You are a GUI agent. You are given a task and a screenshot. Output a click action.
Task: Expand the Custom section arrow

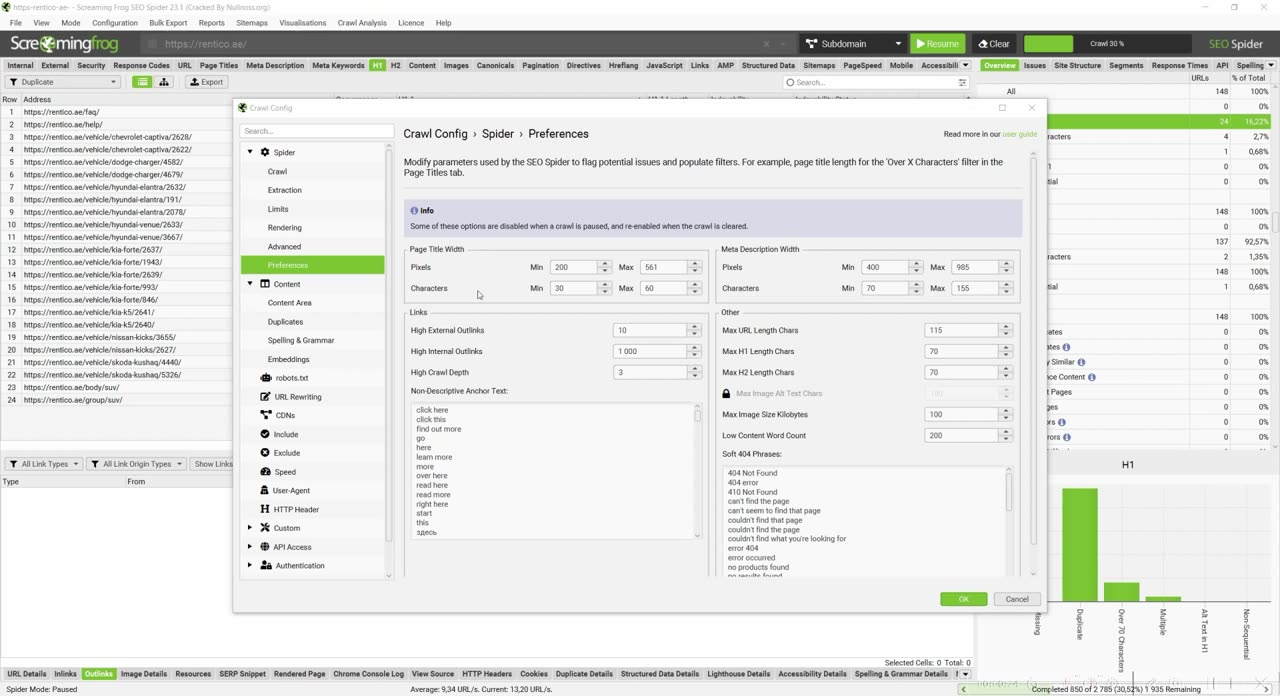(x=250, y=528)
